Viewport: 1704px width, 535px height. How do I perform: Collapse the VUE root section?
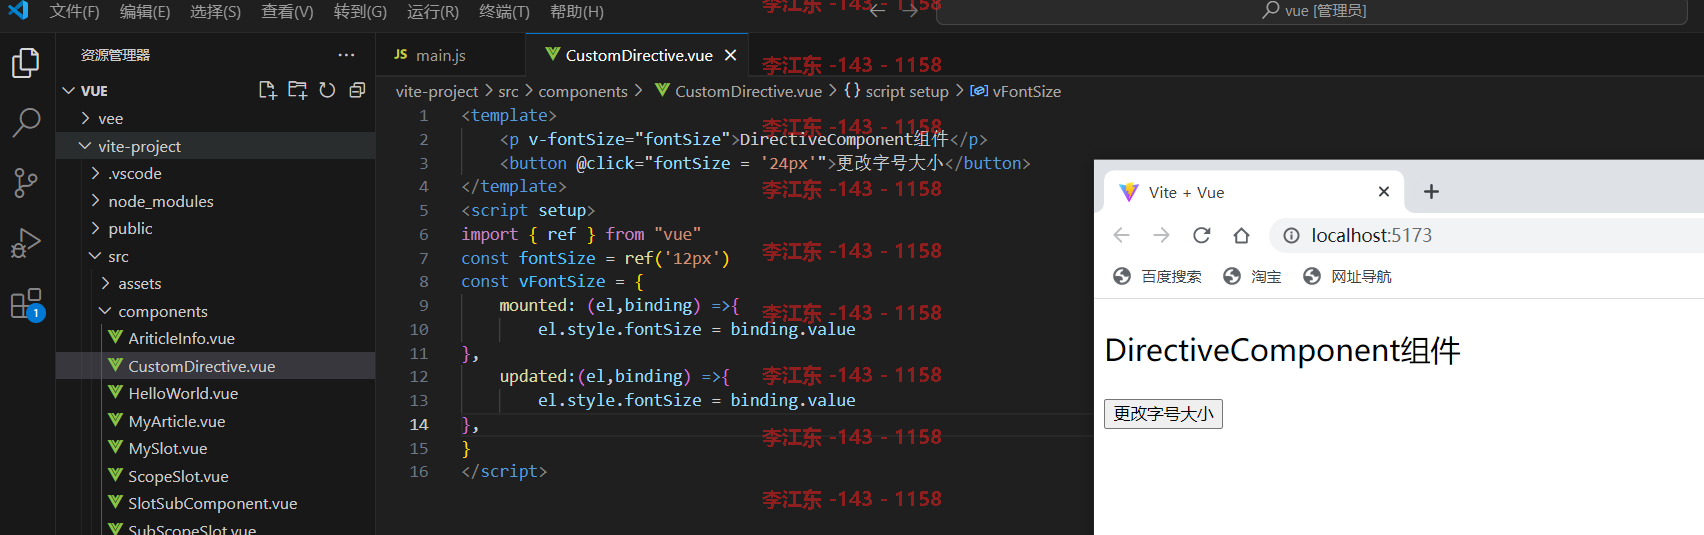coord(69,91)
